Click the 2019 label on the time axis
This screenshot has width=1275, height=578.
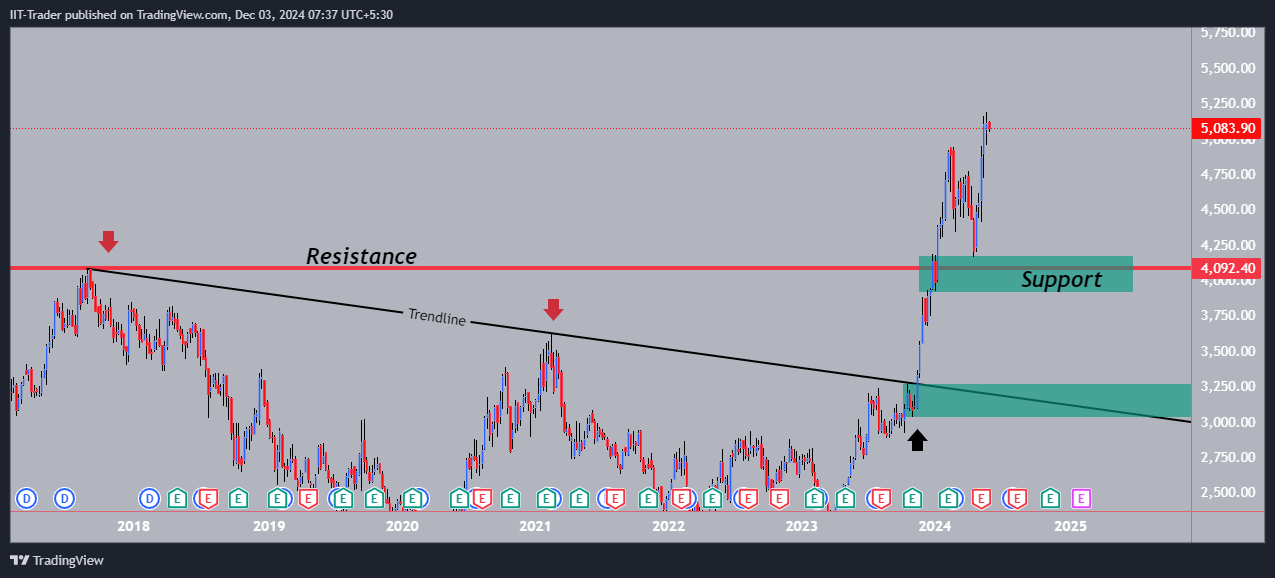tap(268, 526)
